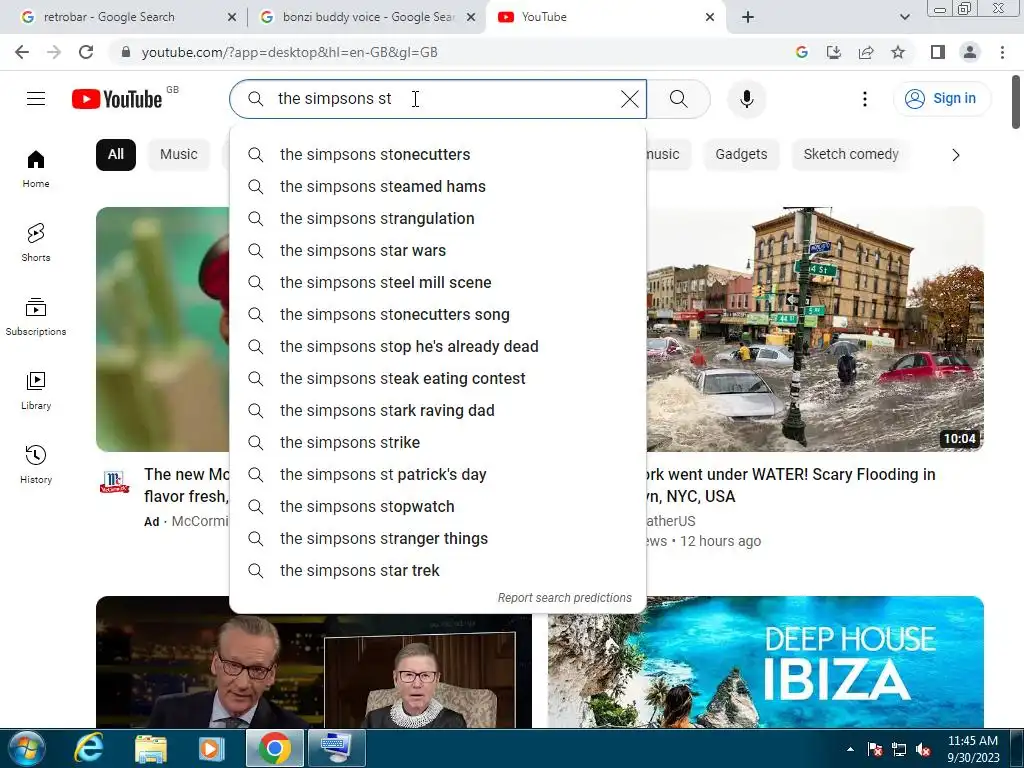Toggle the browser side panel
This screenshot has height=768, width=1024.
point(938,52)
